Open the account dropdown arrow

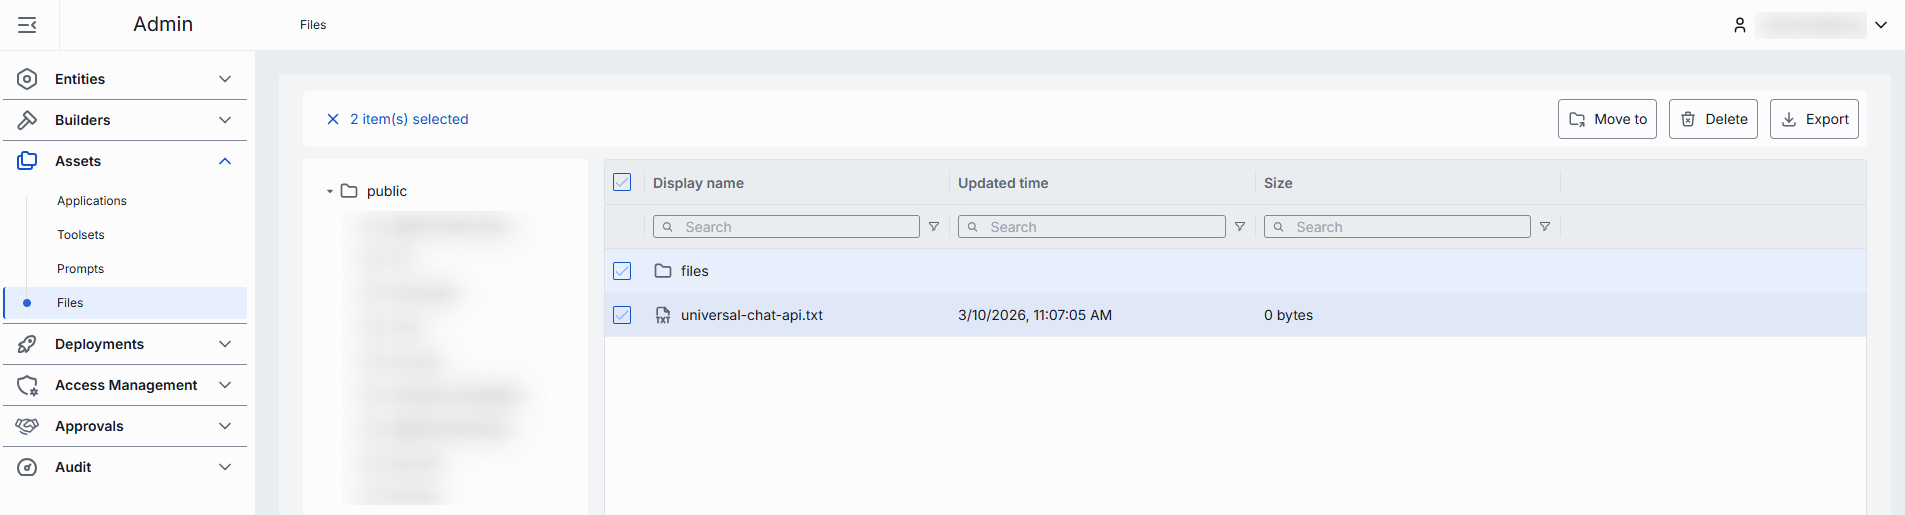[x=1881, y=25]
